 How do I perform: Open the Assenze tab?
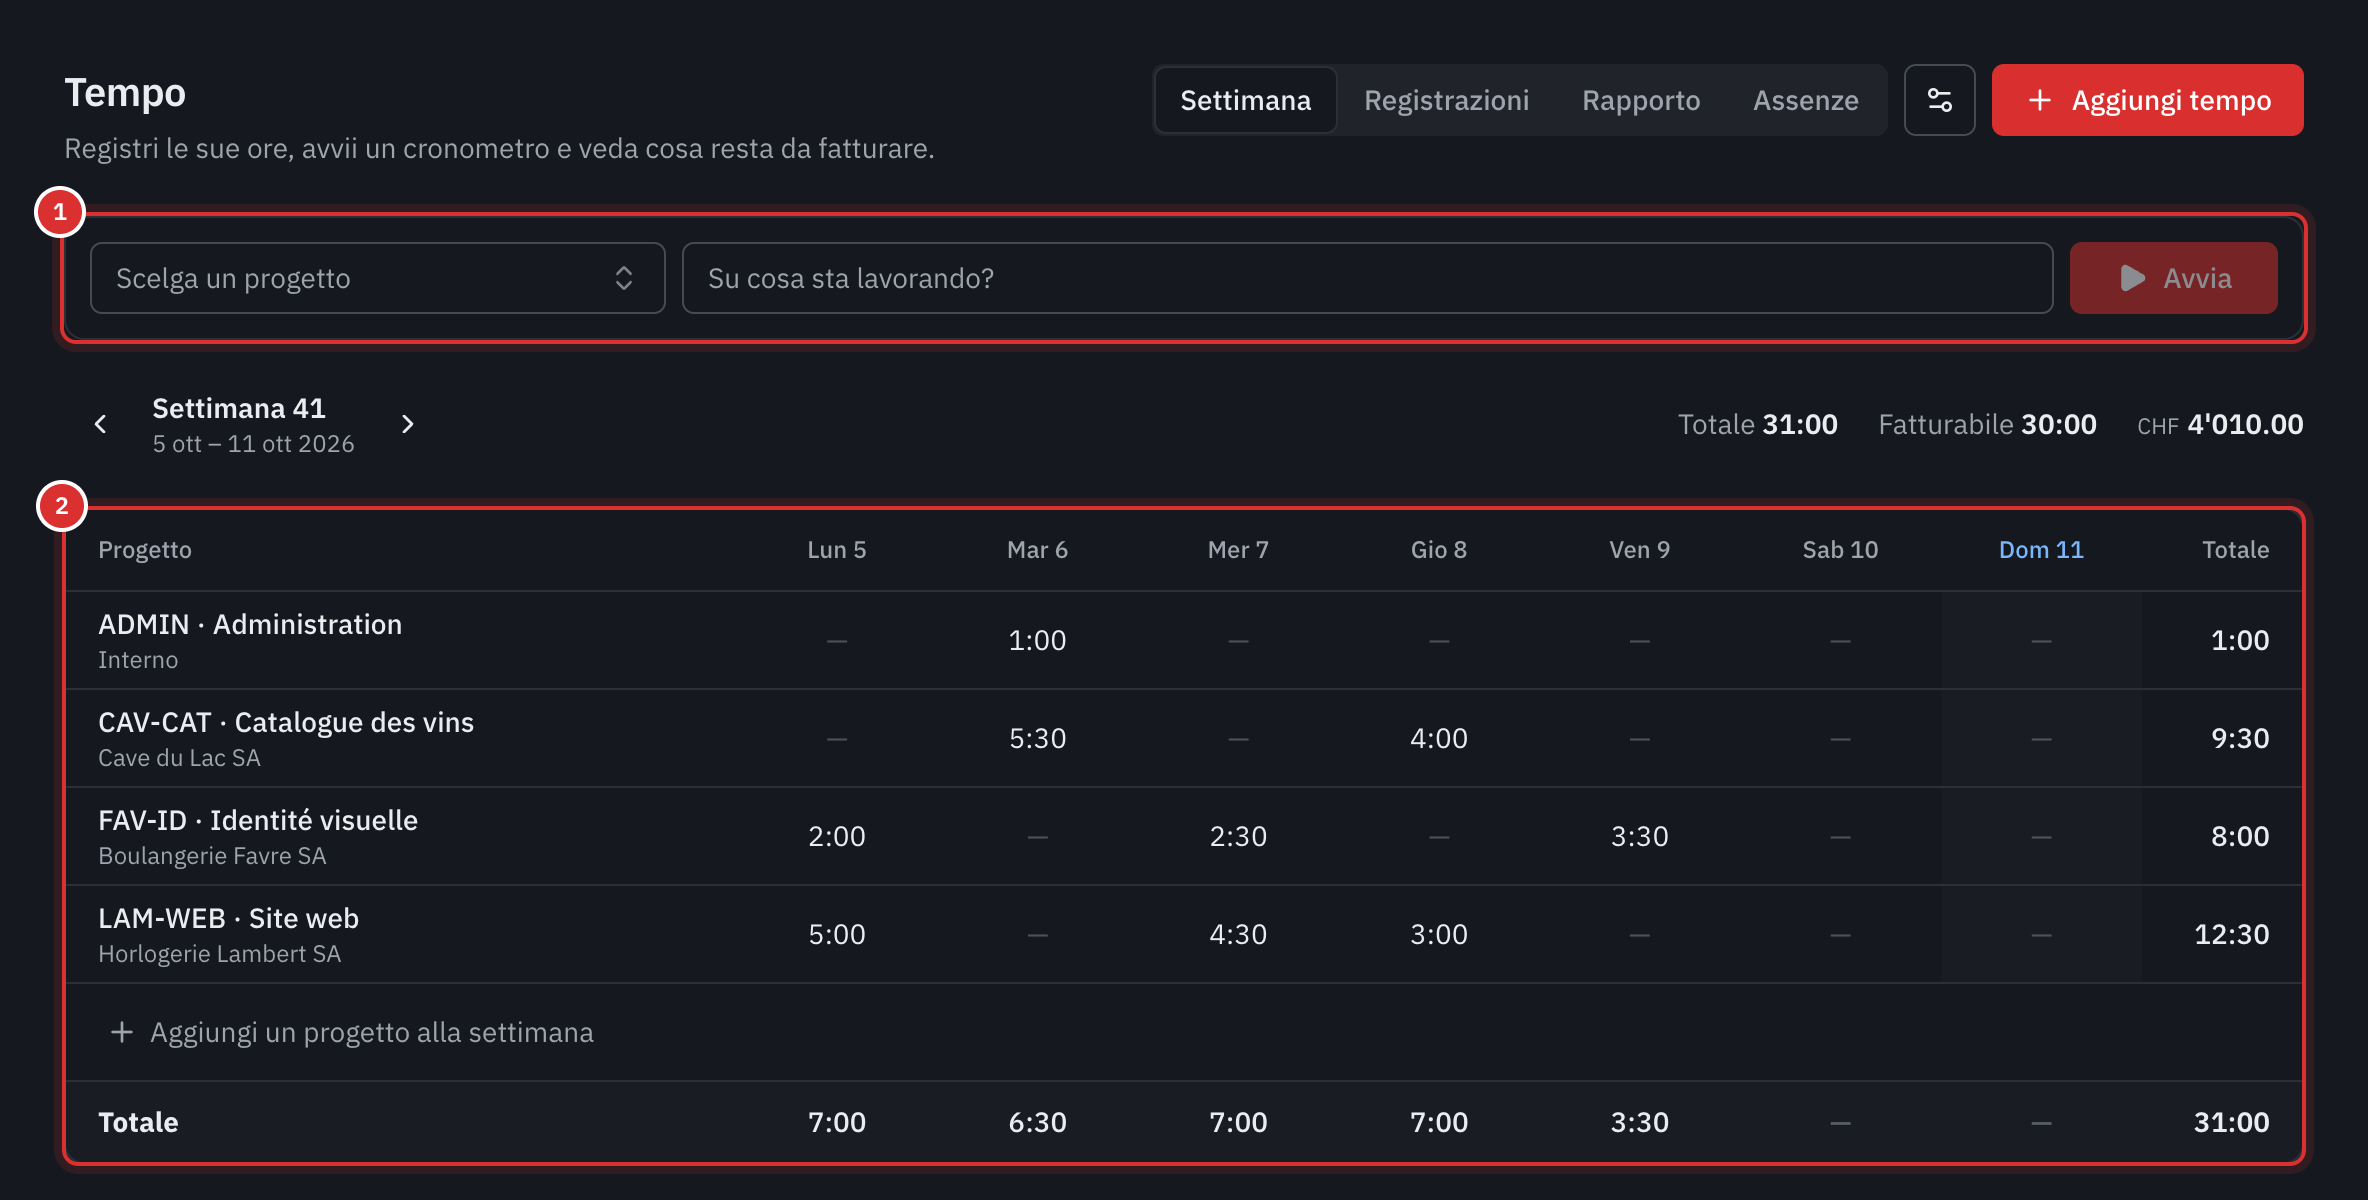[1805, 100]
